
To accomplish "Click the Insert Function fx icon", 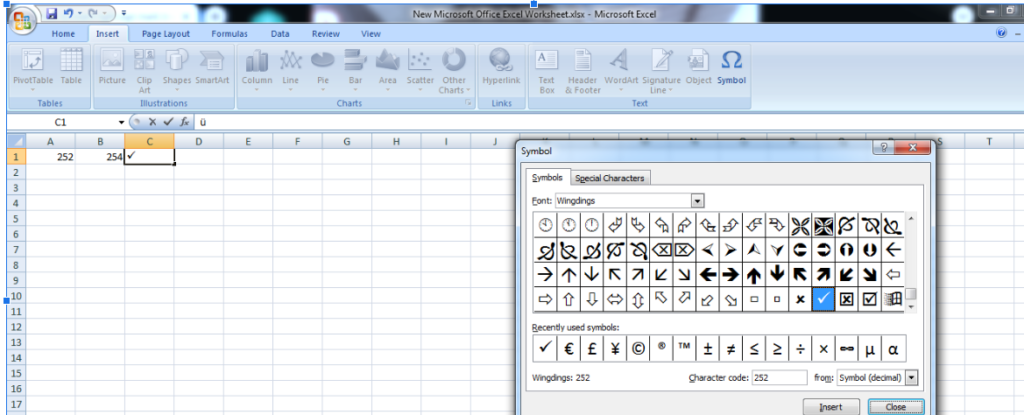I will coord(184,122).
